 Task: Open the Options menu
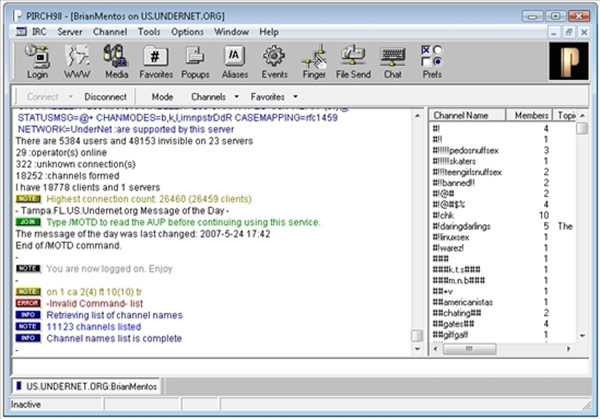(x=187, y=32)
